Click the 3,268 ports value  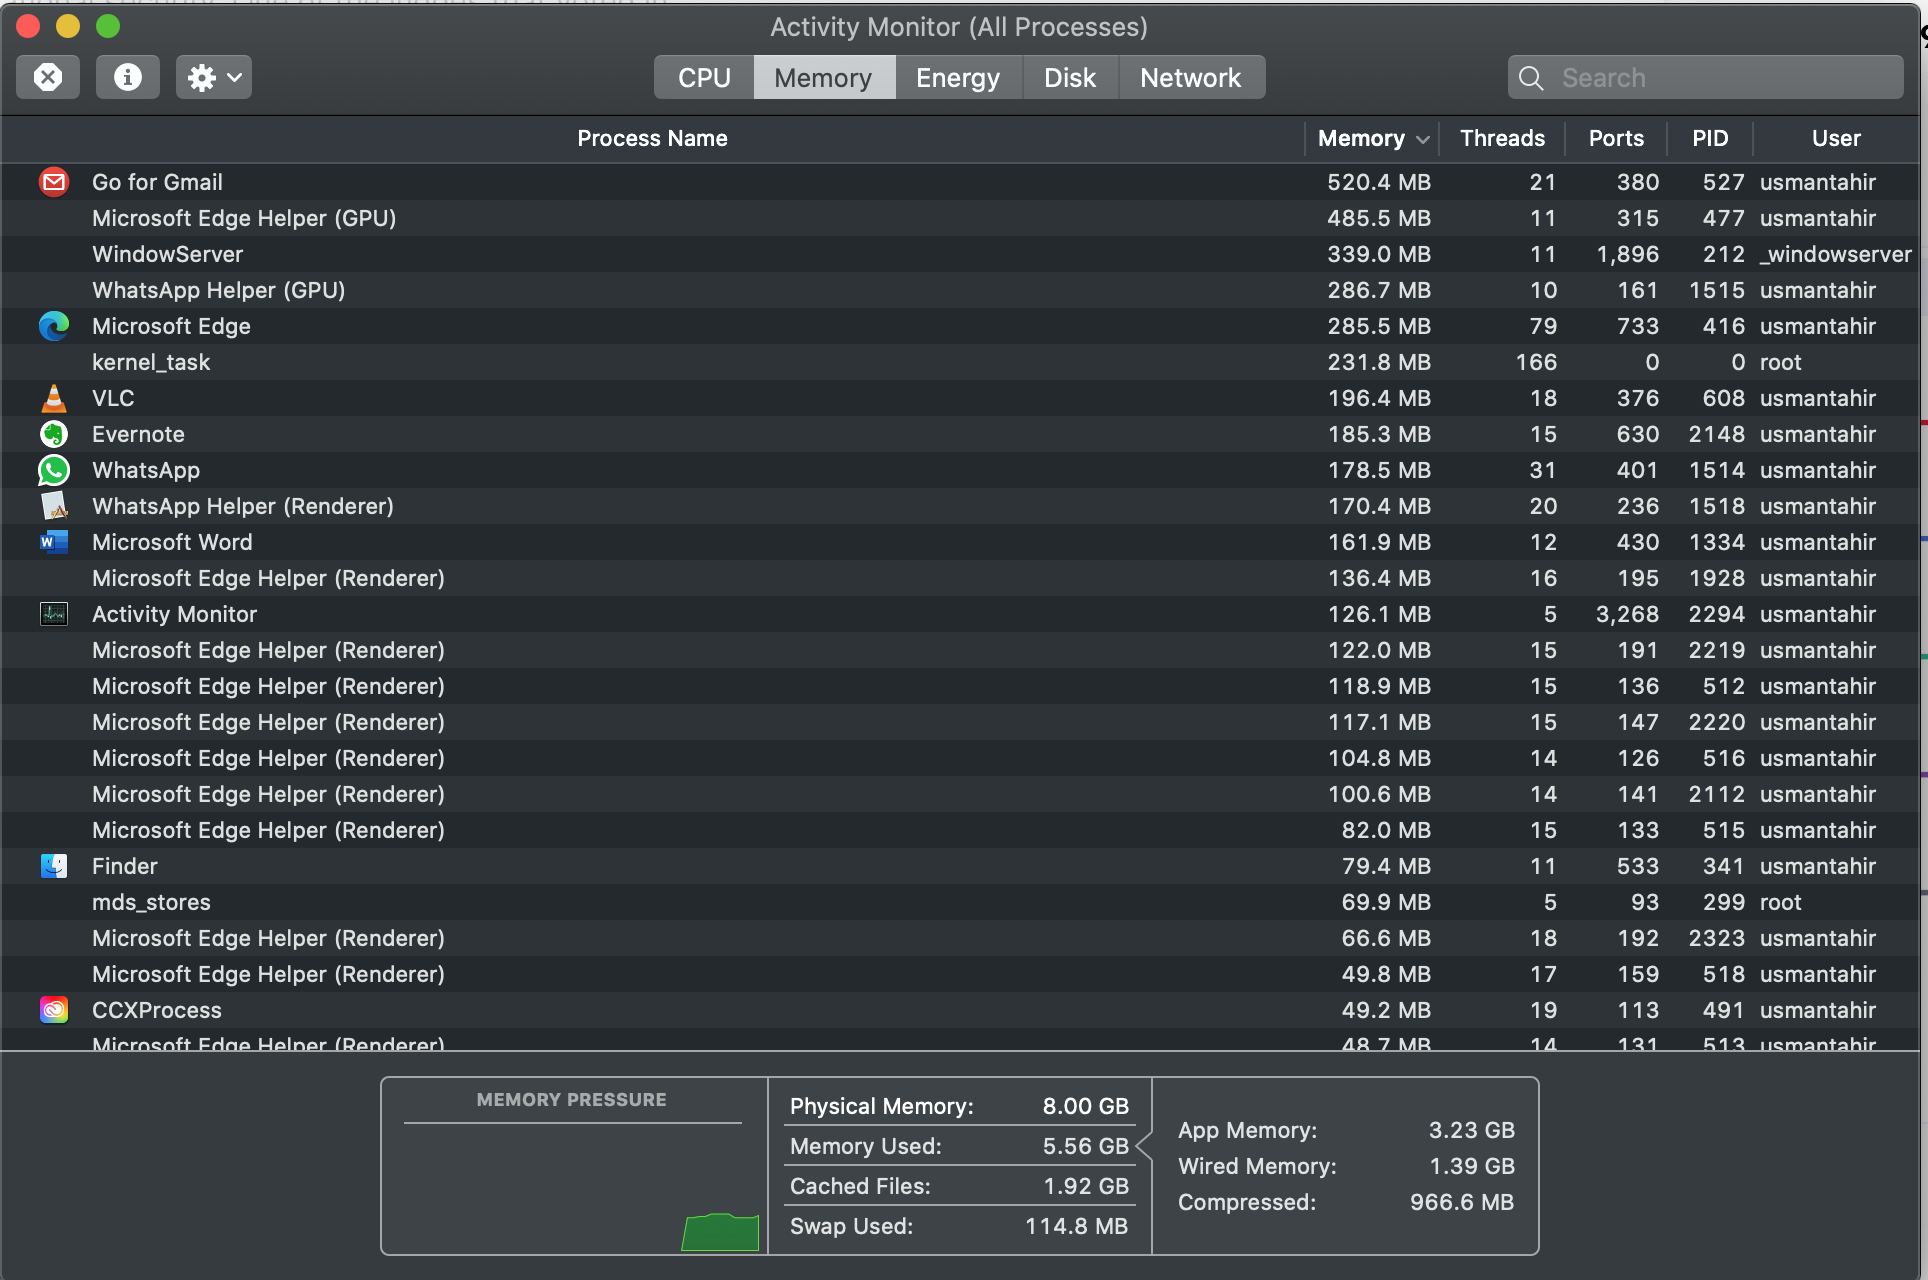(1628, 614)
